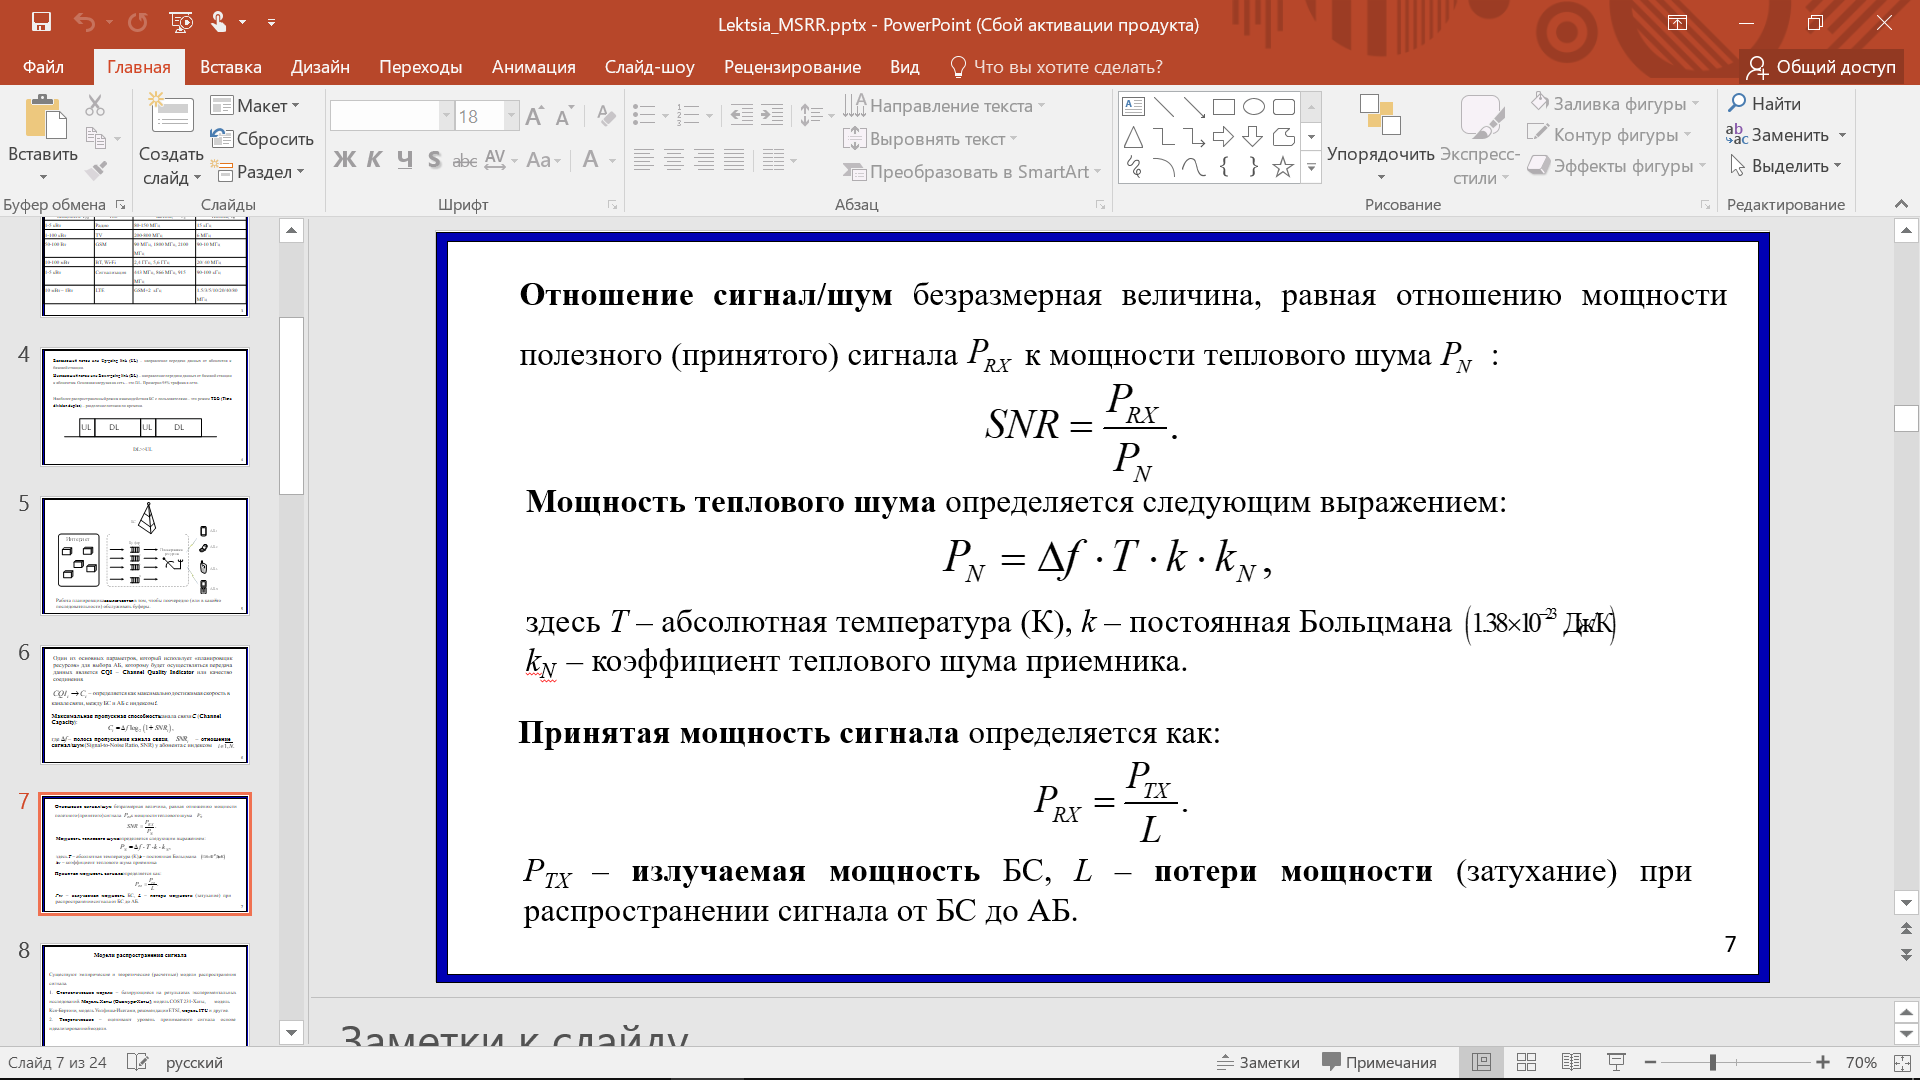Open the font size dropdown arrow
This screenshot has width=1920, height=1080.
[x=512, y=116]
